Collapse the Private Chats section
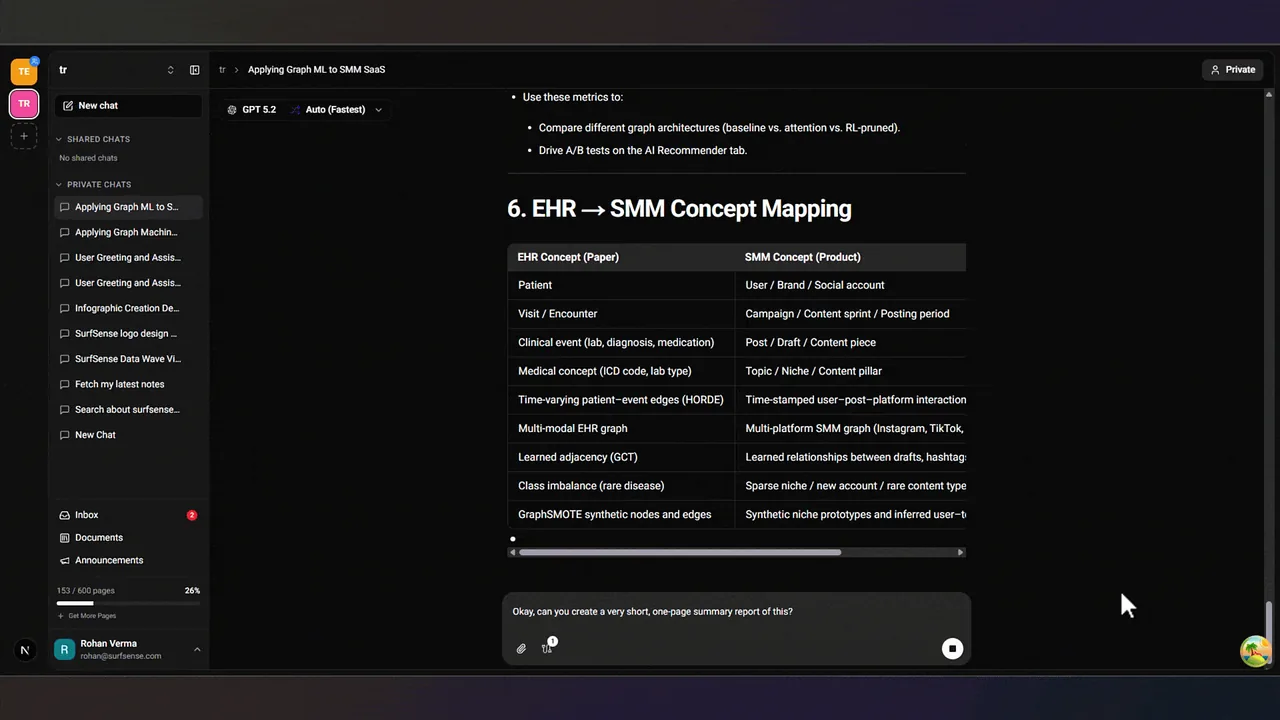1280x720 pixels. coord(93,184)
